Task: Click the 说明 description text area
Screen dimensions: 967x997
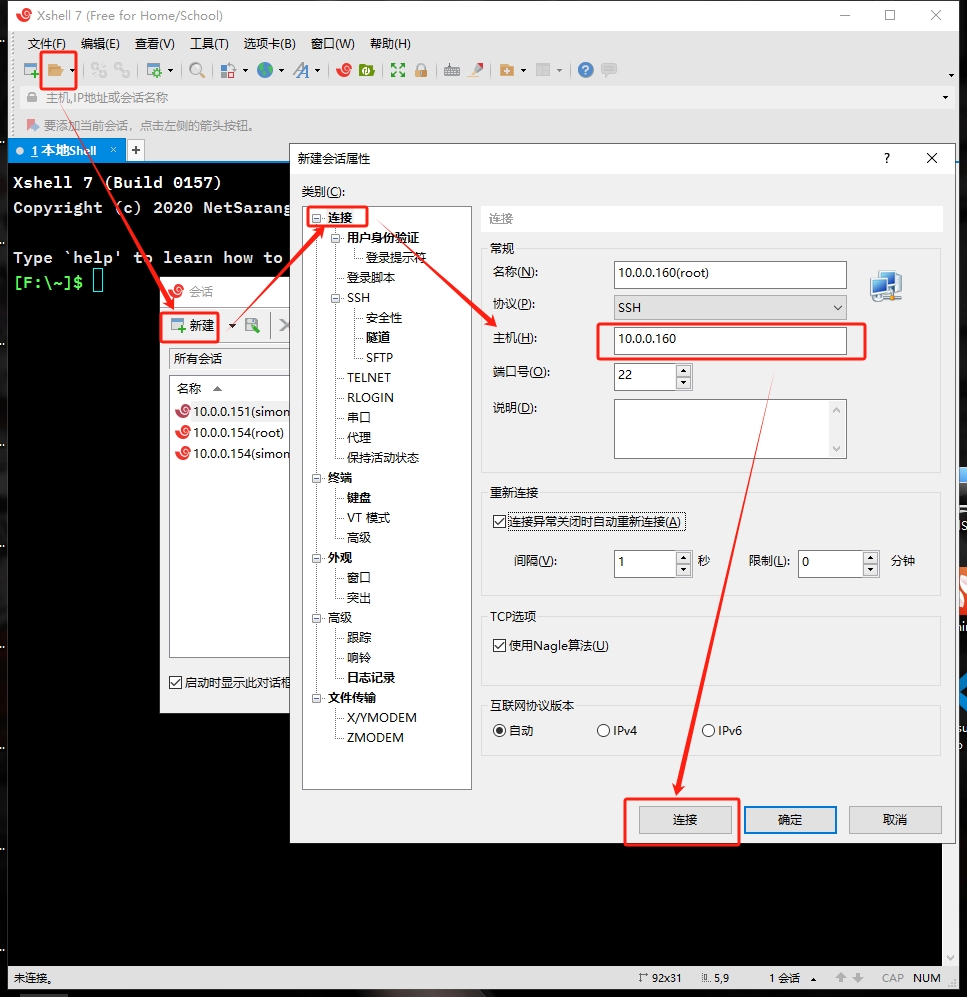Action: point(730,429)
